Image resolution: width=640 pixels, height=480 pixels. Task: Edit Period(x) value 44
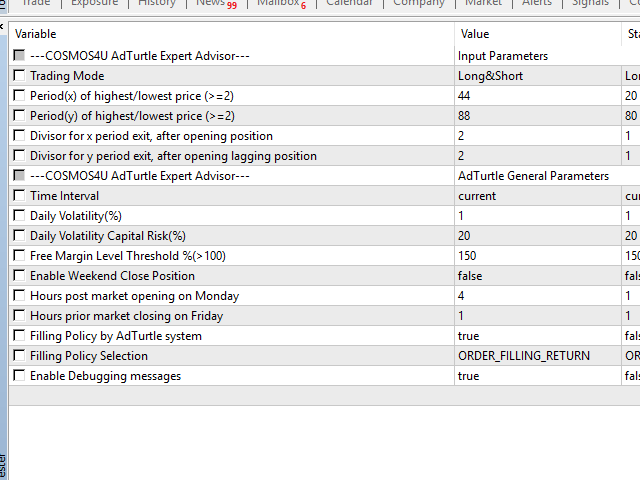click(x=465, y=96)
